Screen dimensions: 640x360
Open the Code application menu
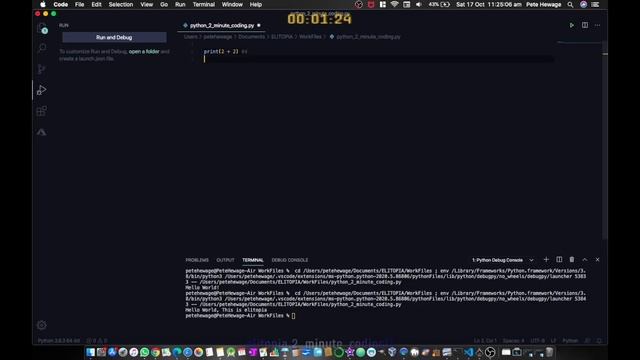click(x=61, y=4)
